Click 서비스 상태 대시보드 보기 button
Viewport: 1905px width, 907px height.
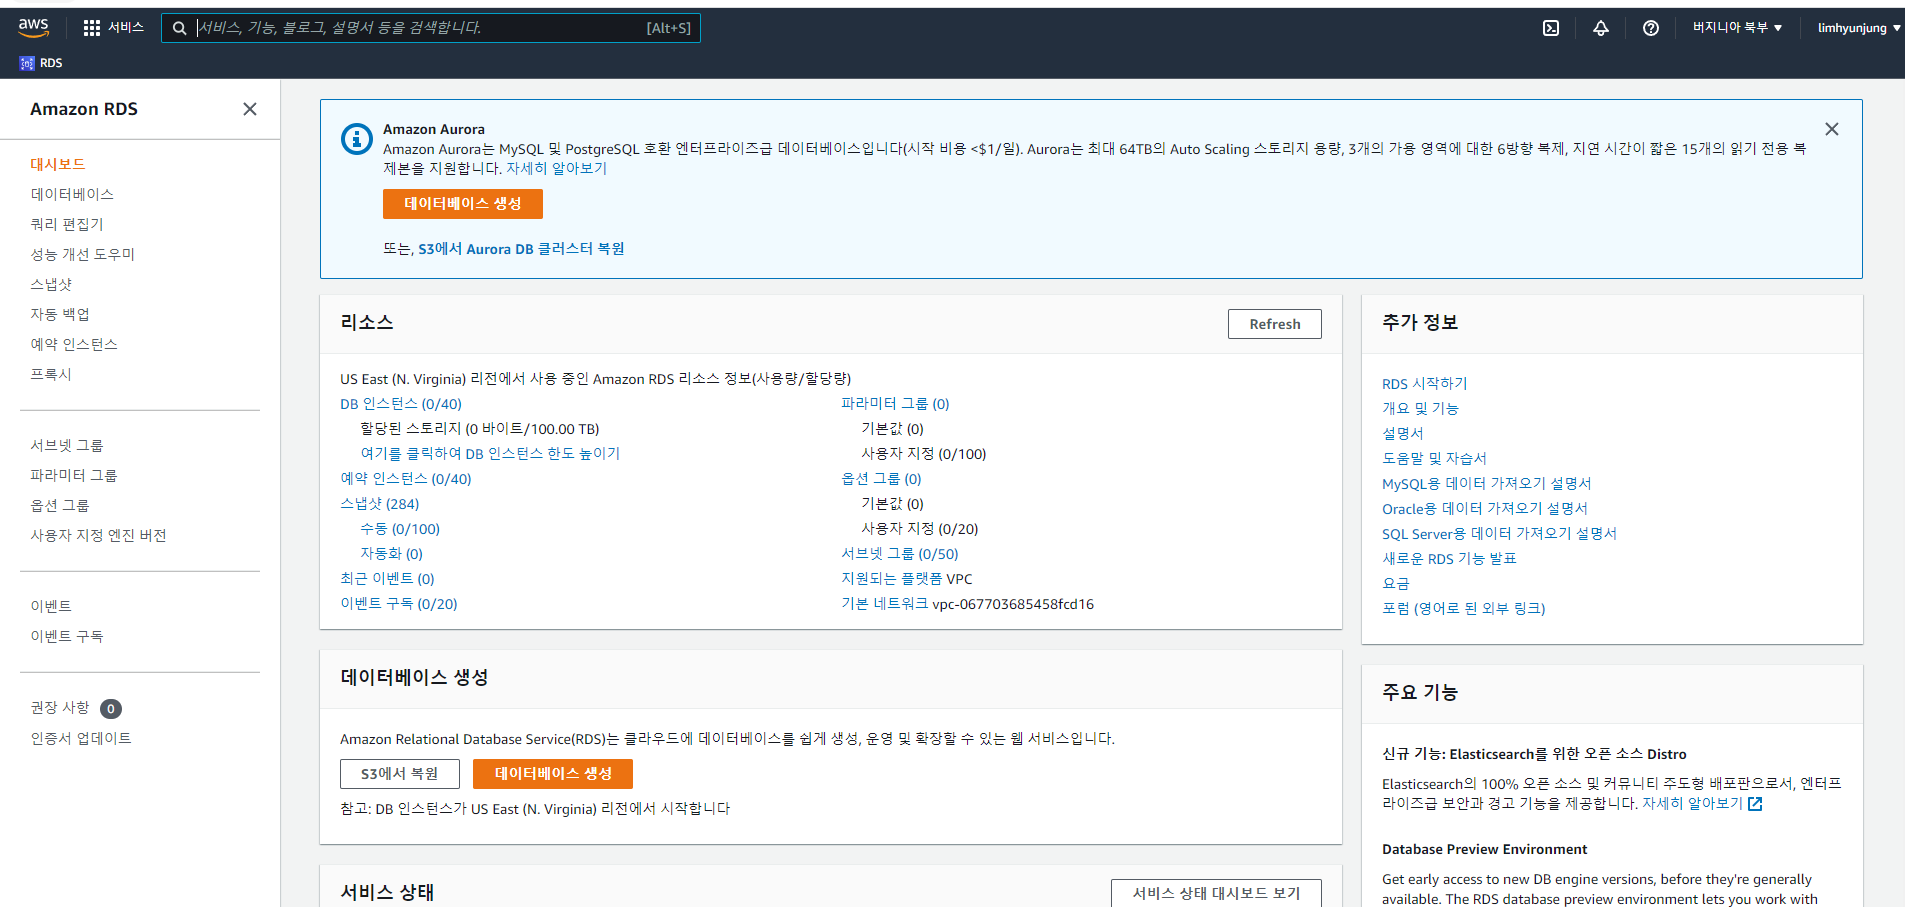[x=1216, y=893]
